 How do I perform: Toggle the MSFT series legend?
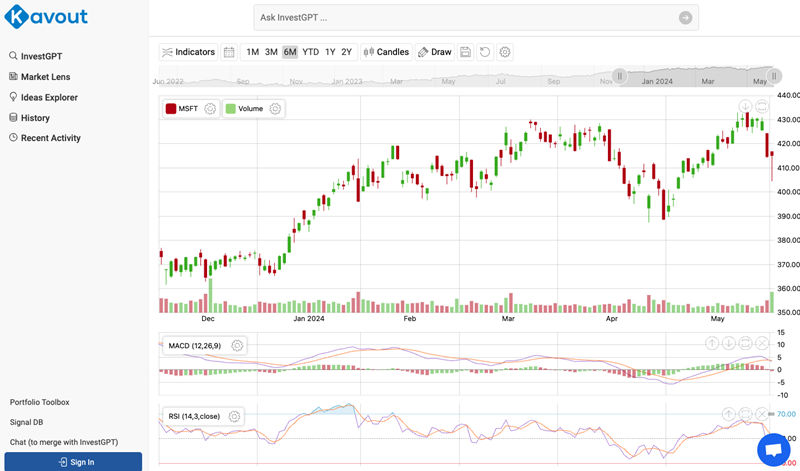183,108
